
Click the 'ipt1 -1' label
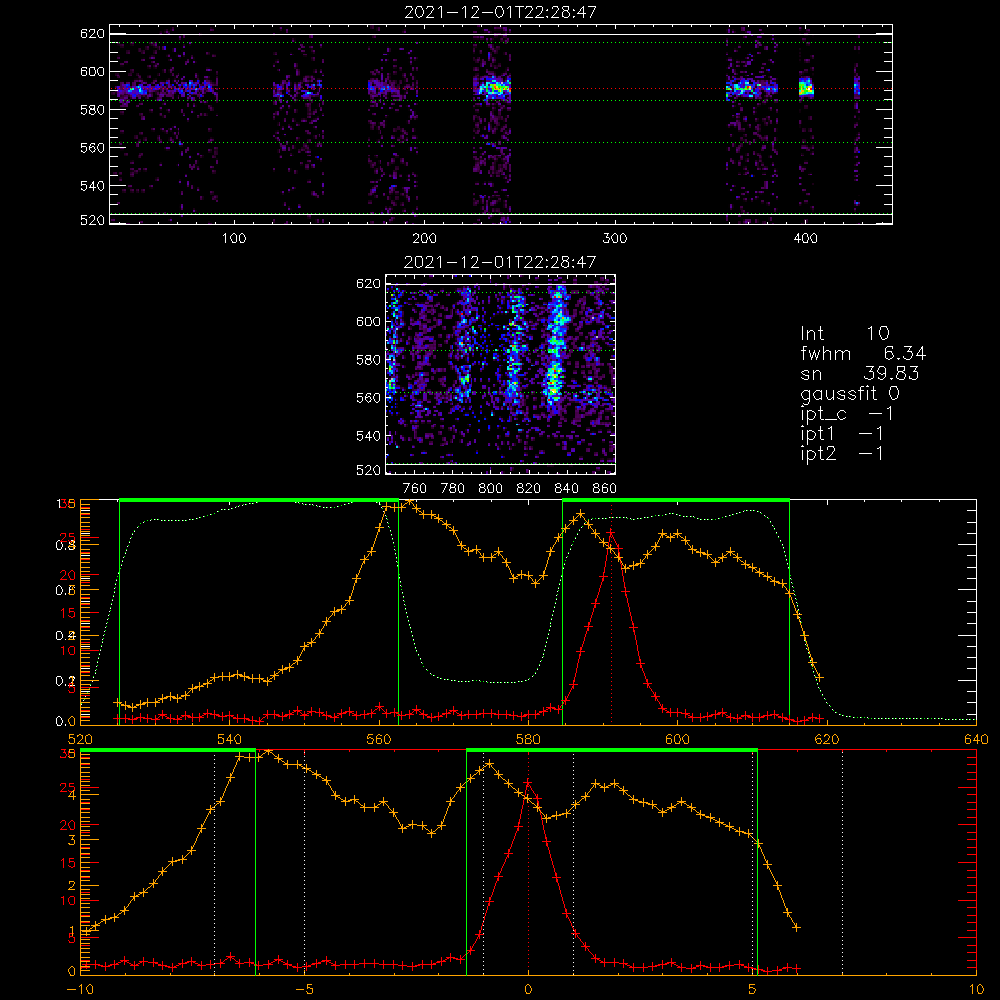tap(842, 434)
